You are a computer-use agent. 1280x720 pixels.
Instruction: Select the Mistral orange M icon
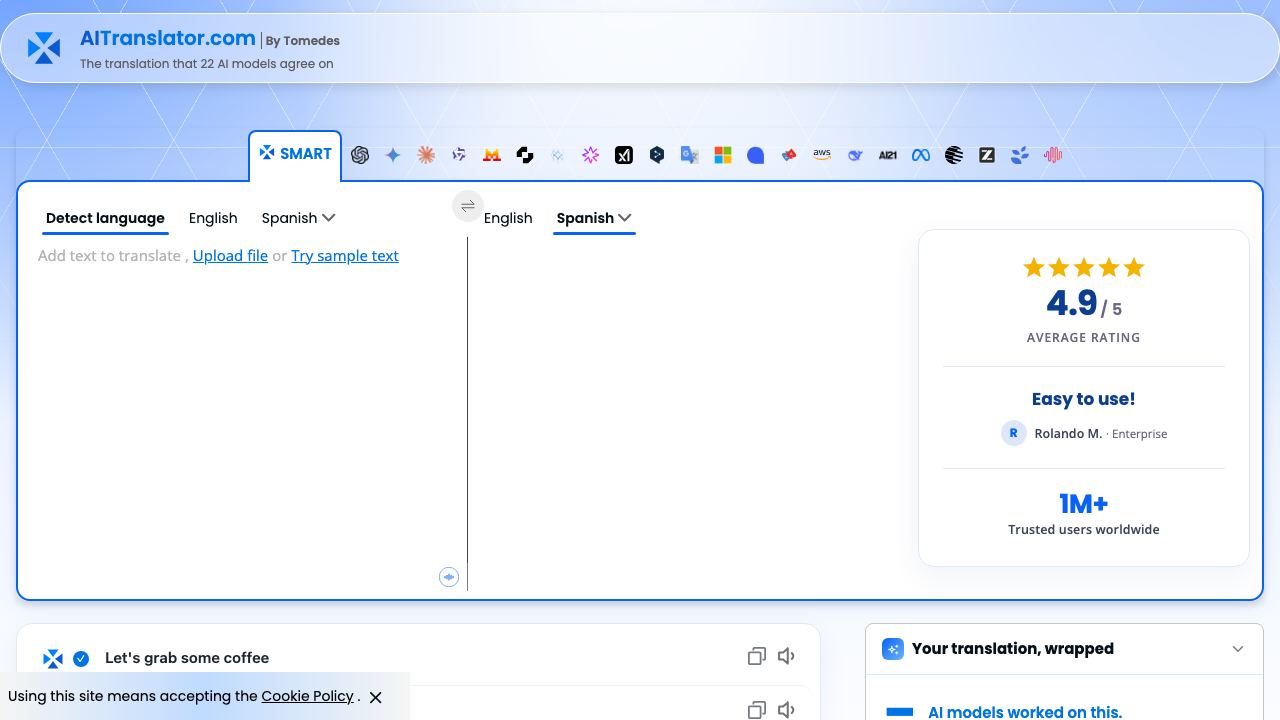(x=492, y=155)
